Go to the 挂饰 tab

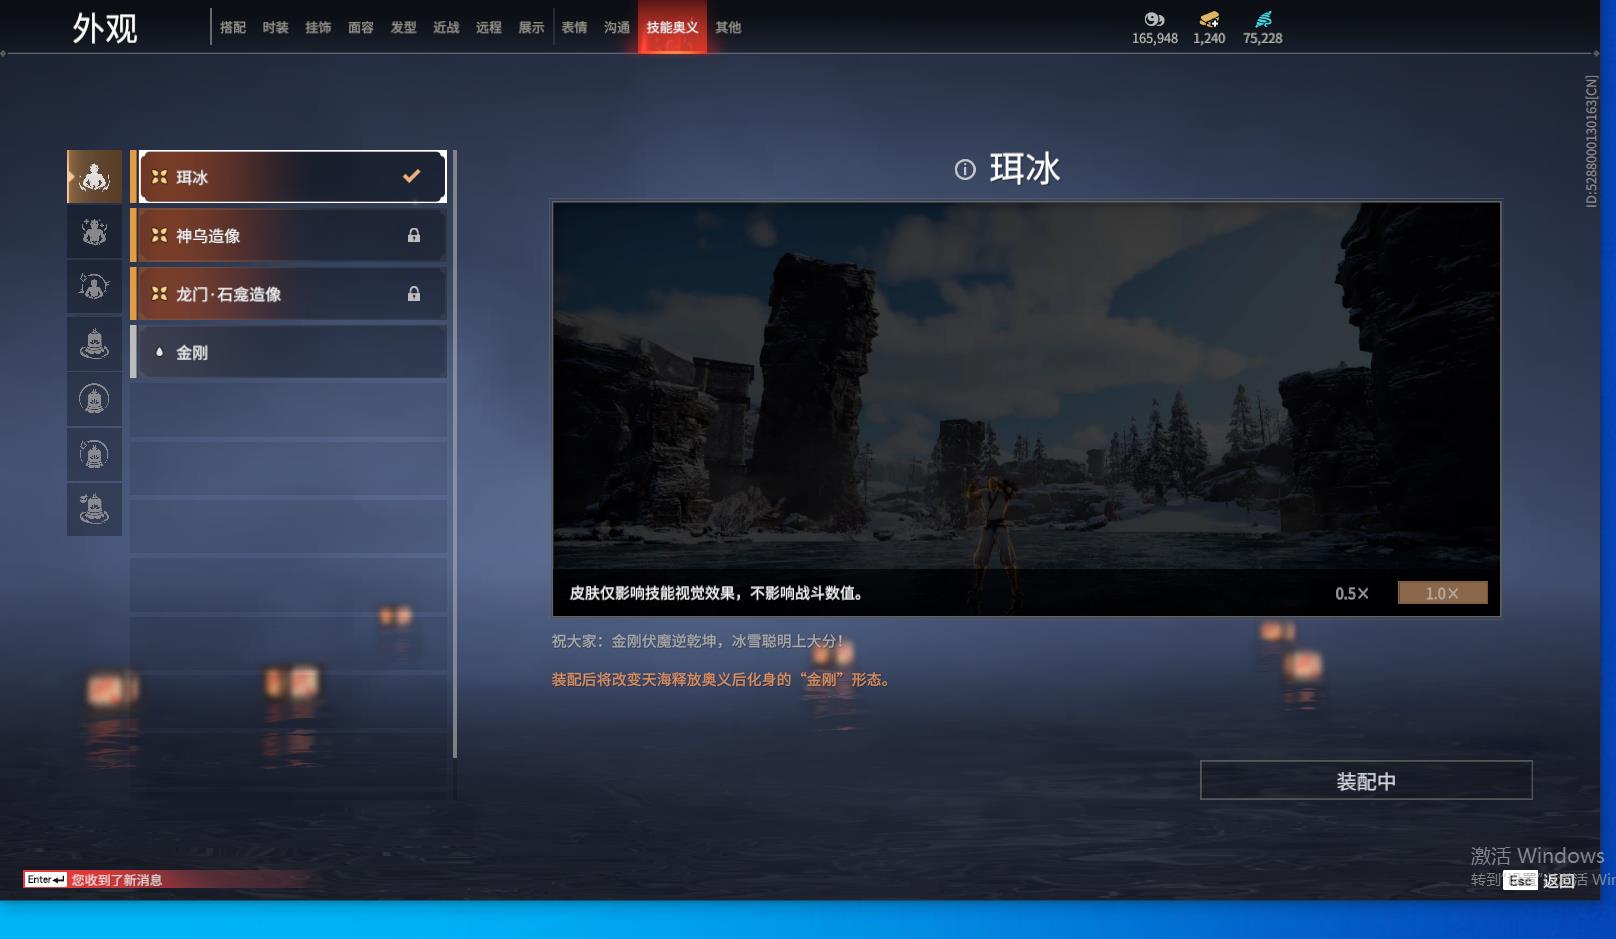click(x=318, y=28)
